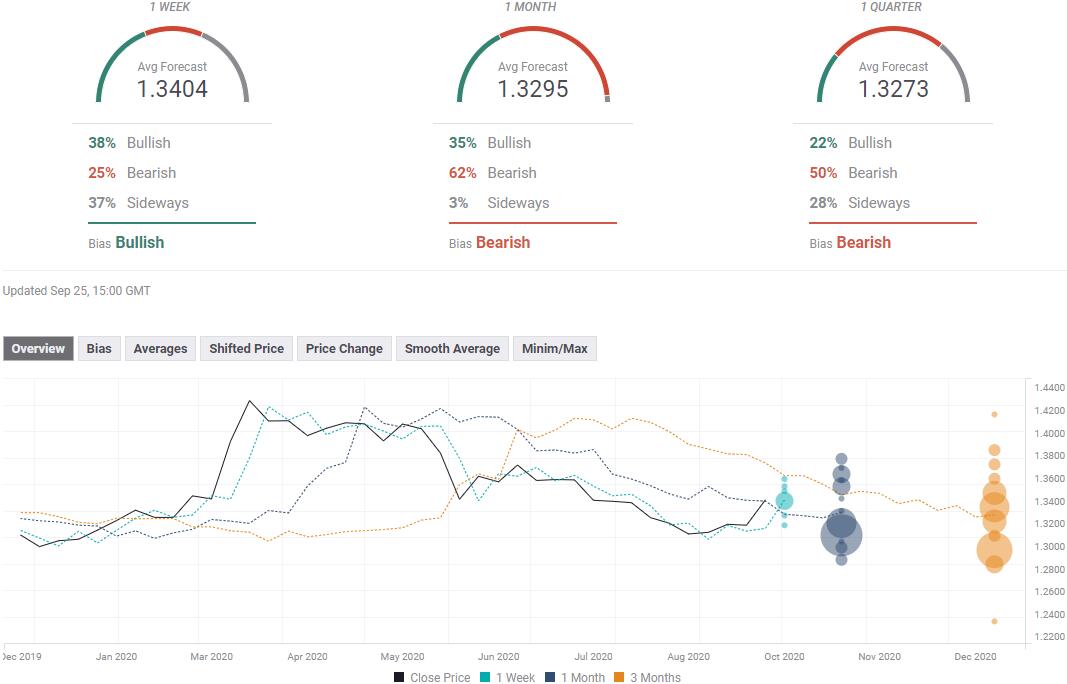The height and width of the screenshot is (684, 1067).
Task: Toggle the 1 Week legend swatch
Action: (485, 677)
